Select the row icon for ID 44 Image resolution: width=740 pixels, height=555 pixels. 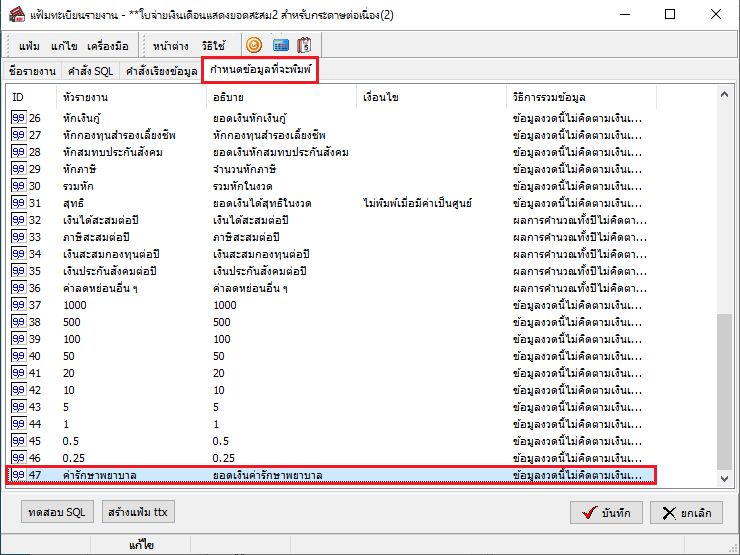18,423
